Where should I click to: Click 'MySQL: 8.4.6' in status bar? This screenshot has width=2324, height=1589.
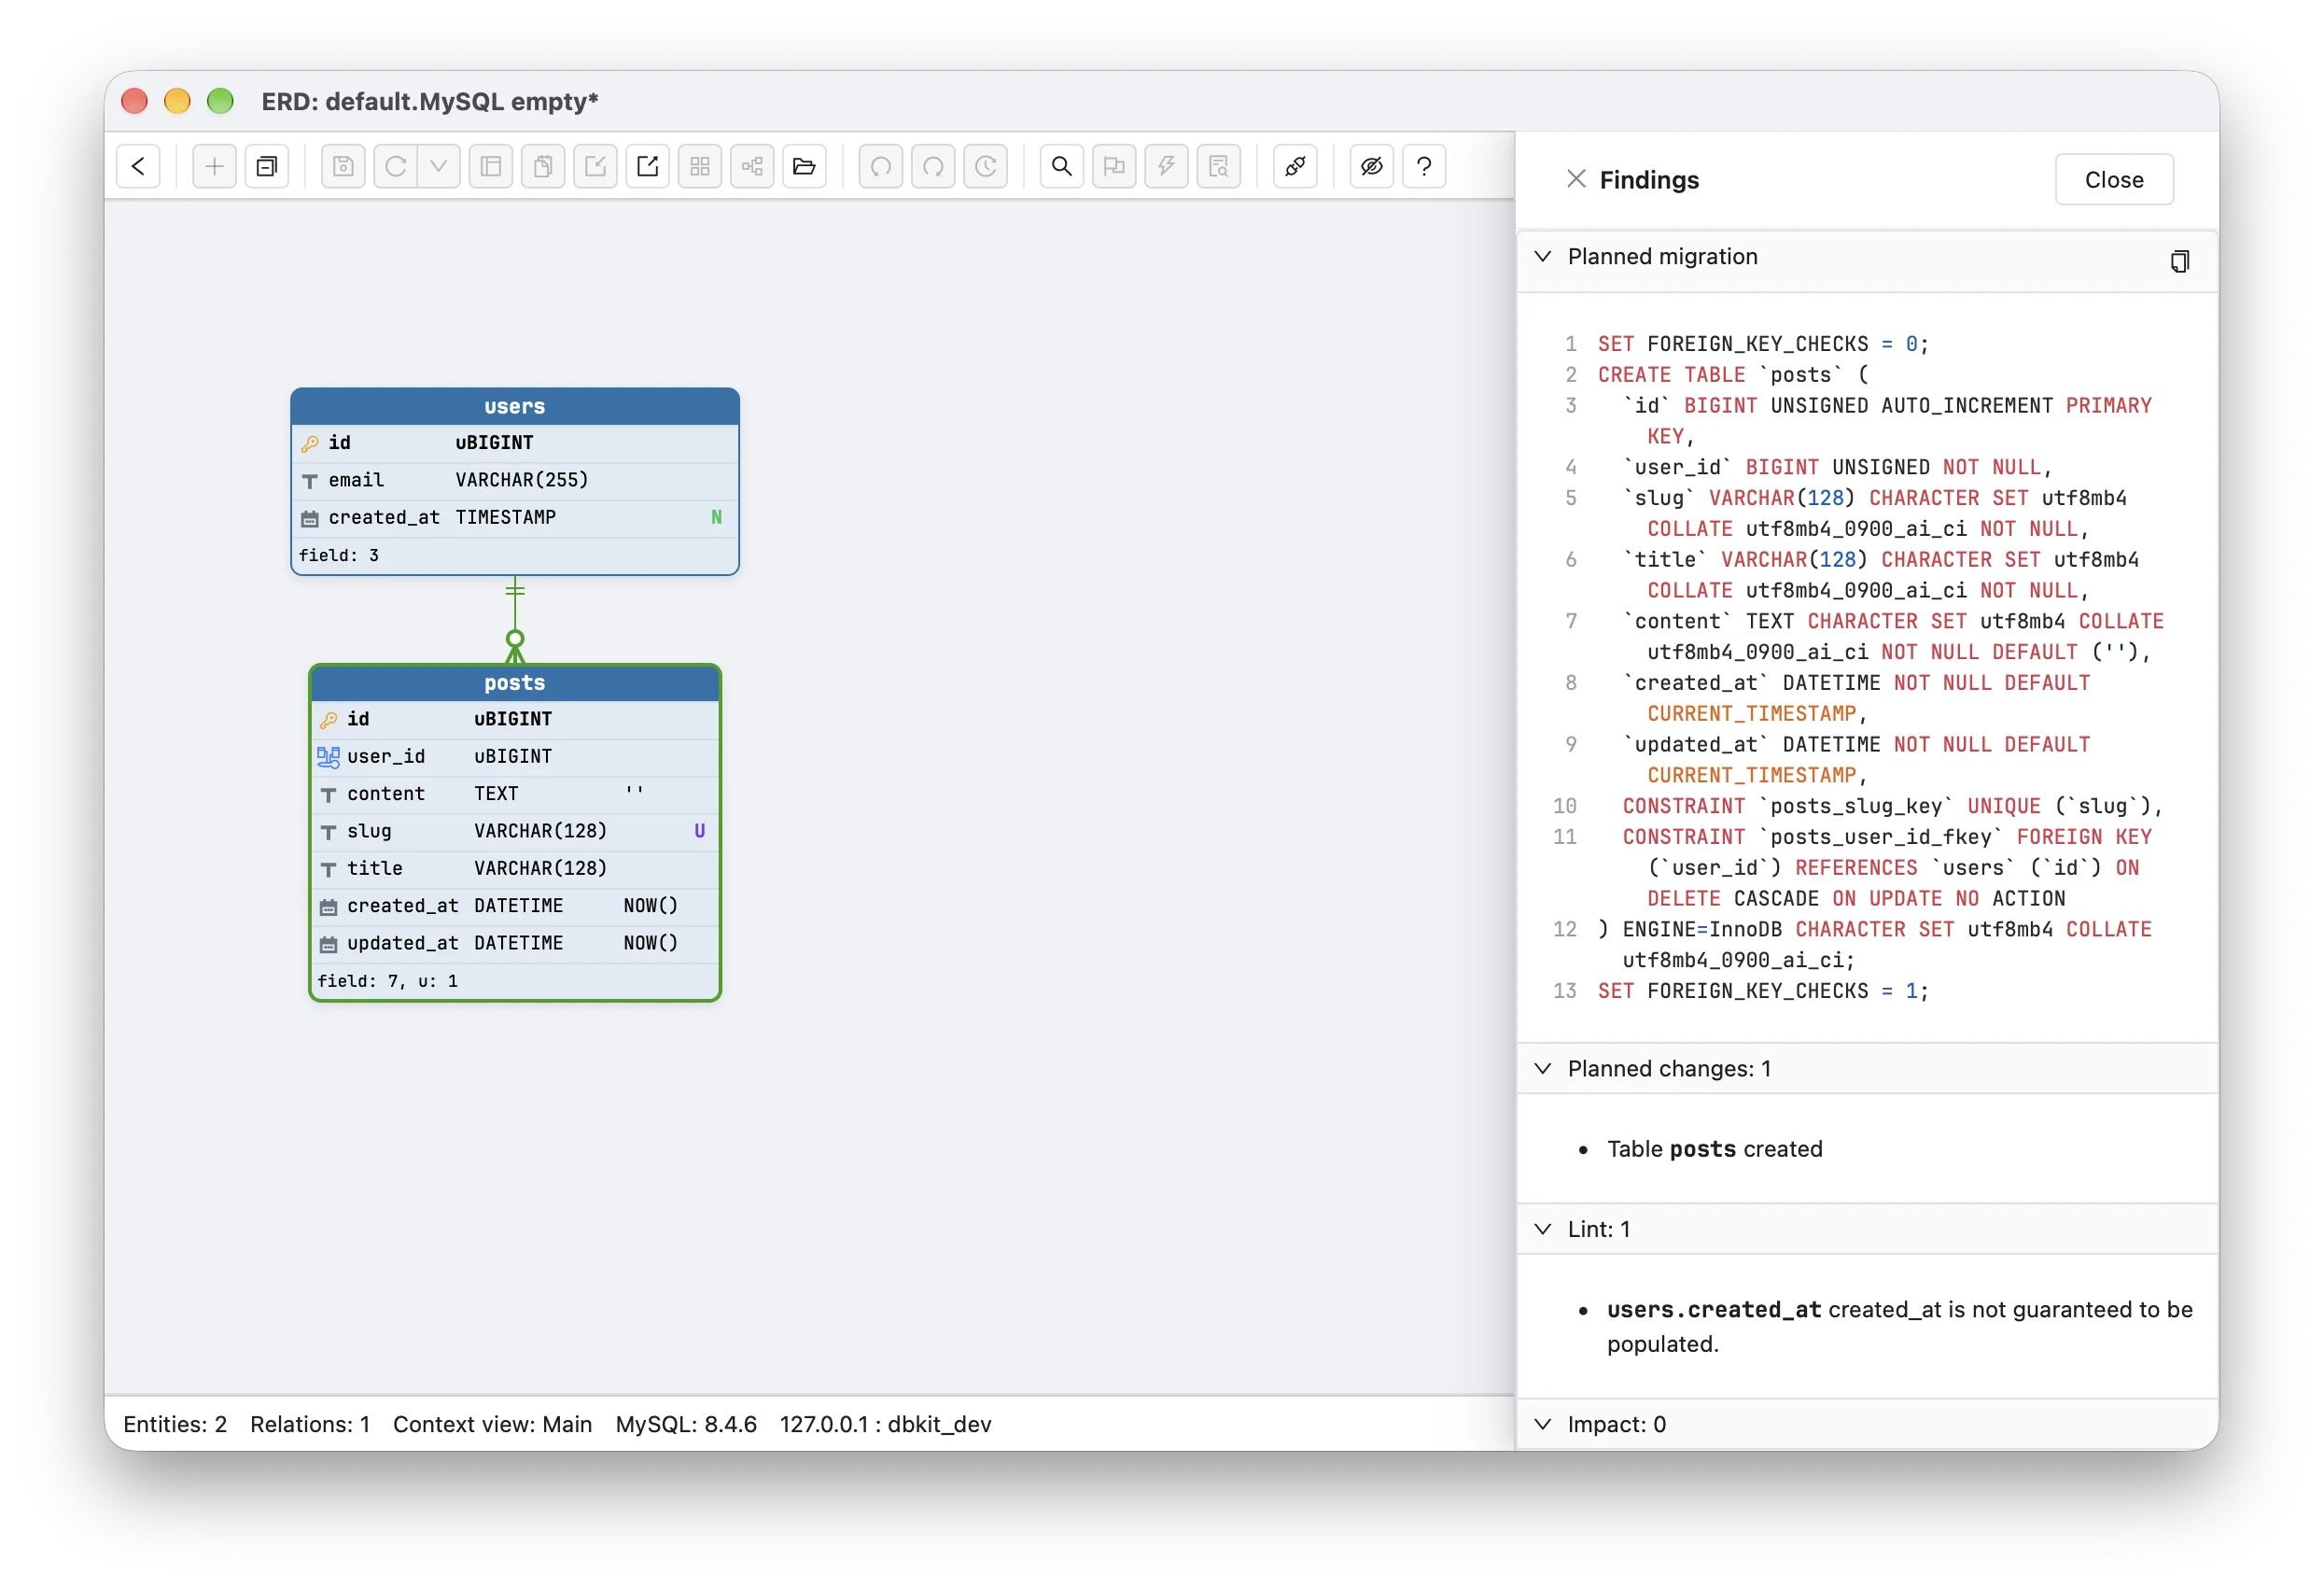tap(686, 1425)
